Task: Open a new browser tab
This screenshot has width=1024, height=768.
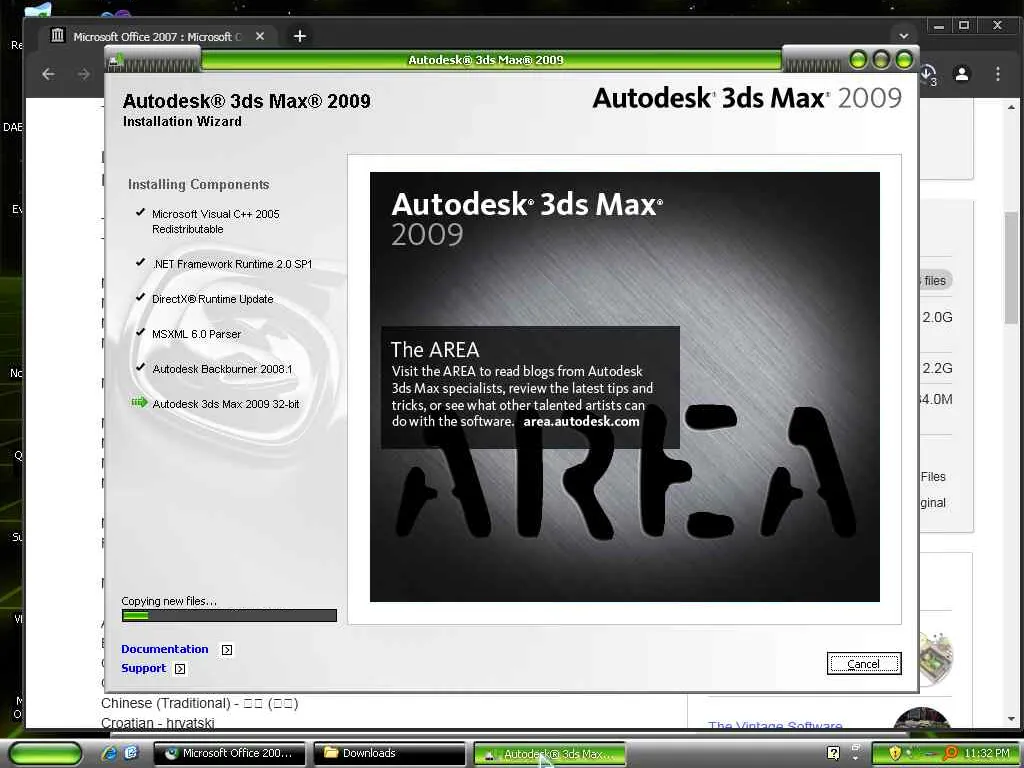Action: [300, 37]
